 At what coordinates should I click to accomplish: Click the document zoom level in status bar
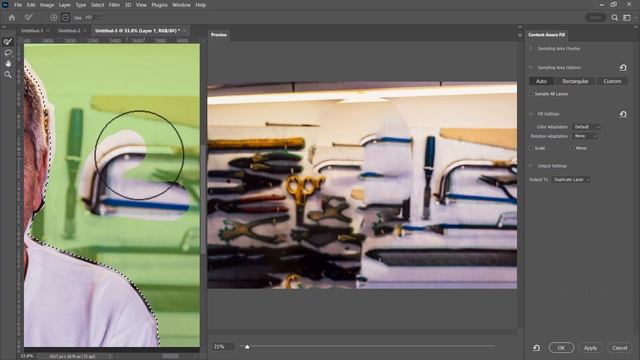click(x=27, y=356)
